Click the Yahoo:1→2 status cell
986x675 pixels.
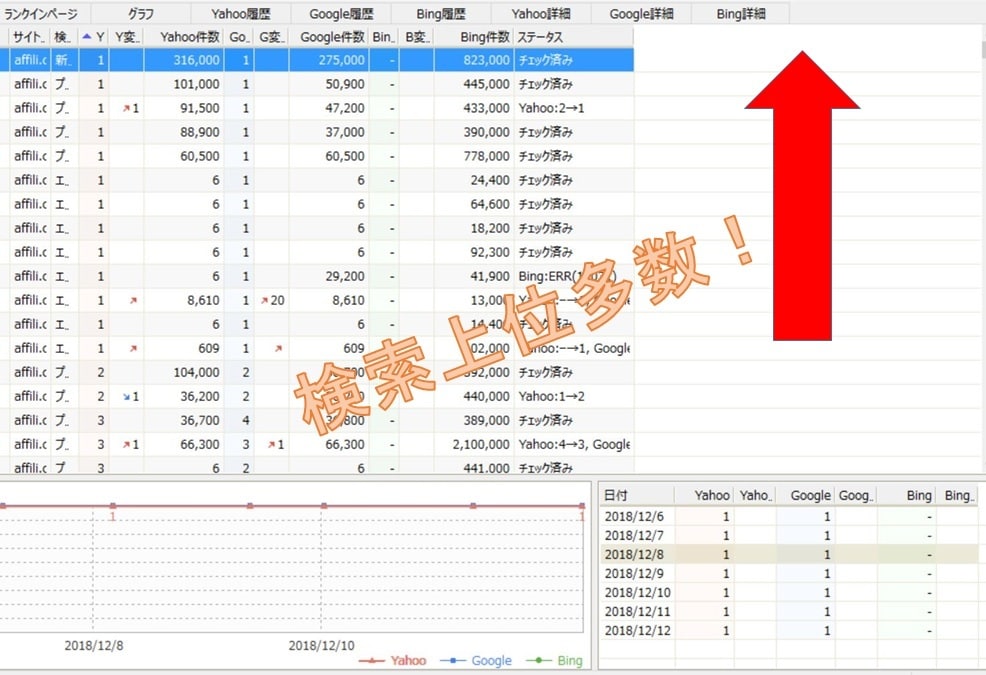573,396
